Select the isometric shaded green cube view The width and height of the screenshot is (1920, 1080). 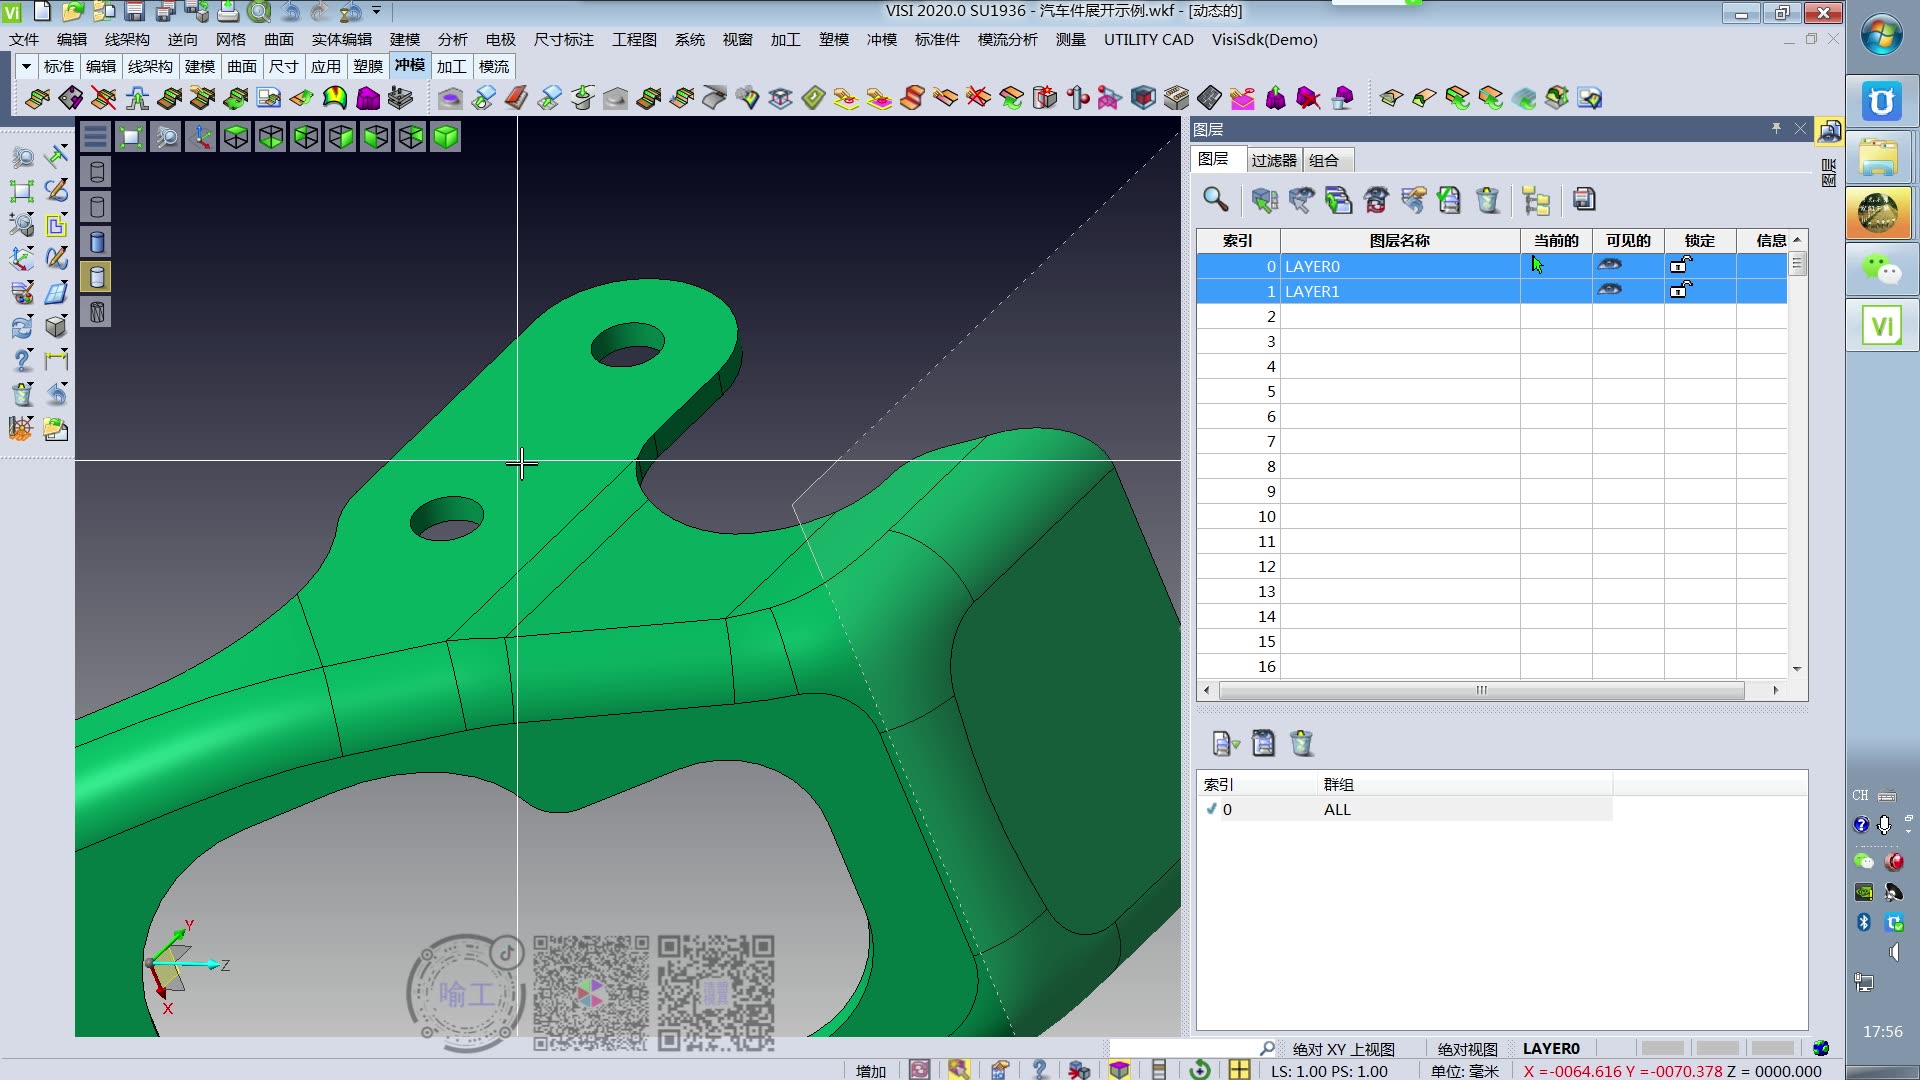[446, 137]
